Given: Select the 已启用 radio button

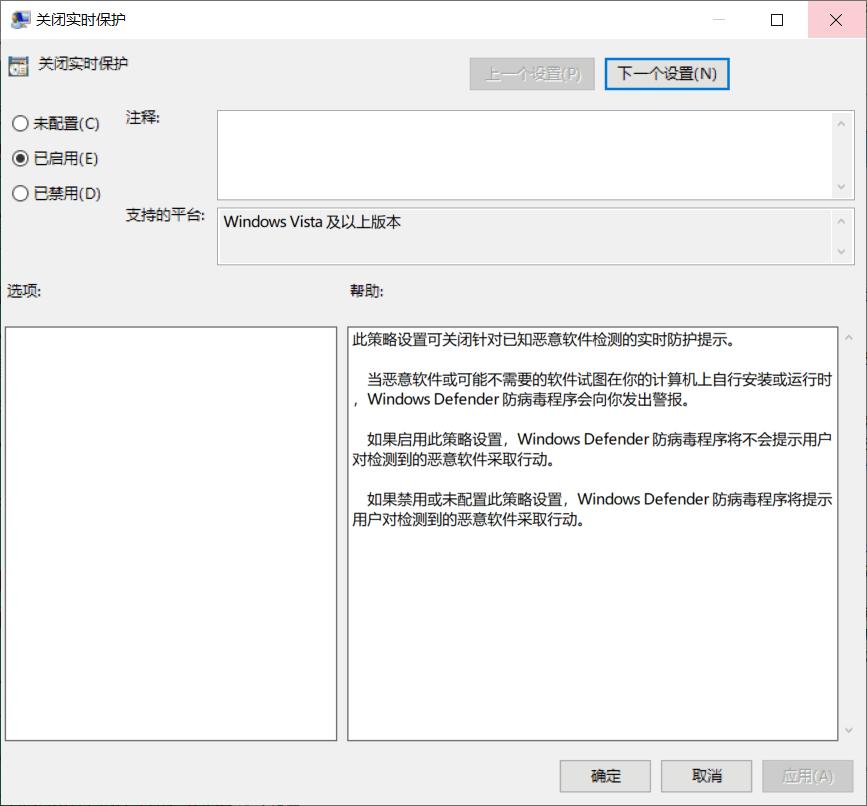Looking at the screenshot, I should point(18,158).
